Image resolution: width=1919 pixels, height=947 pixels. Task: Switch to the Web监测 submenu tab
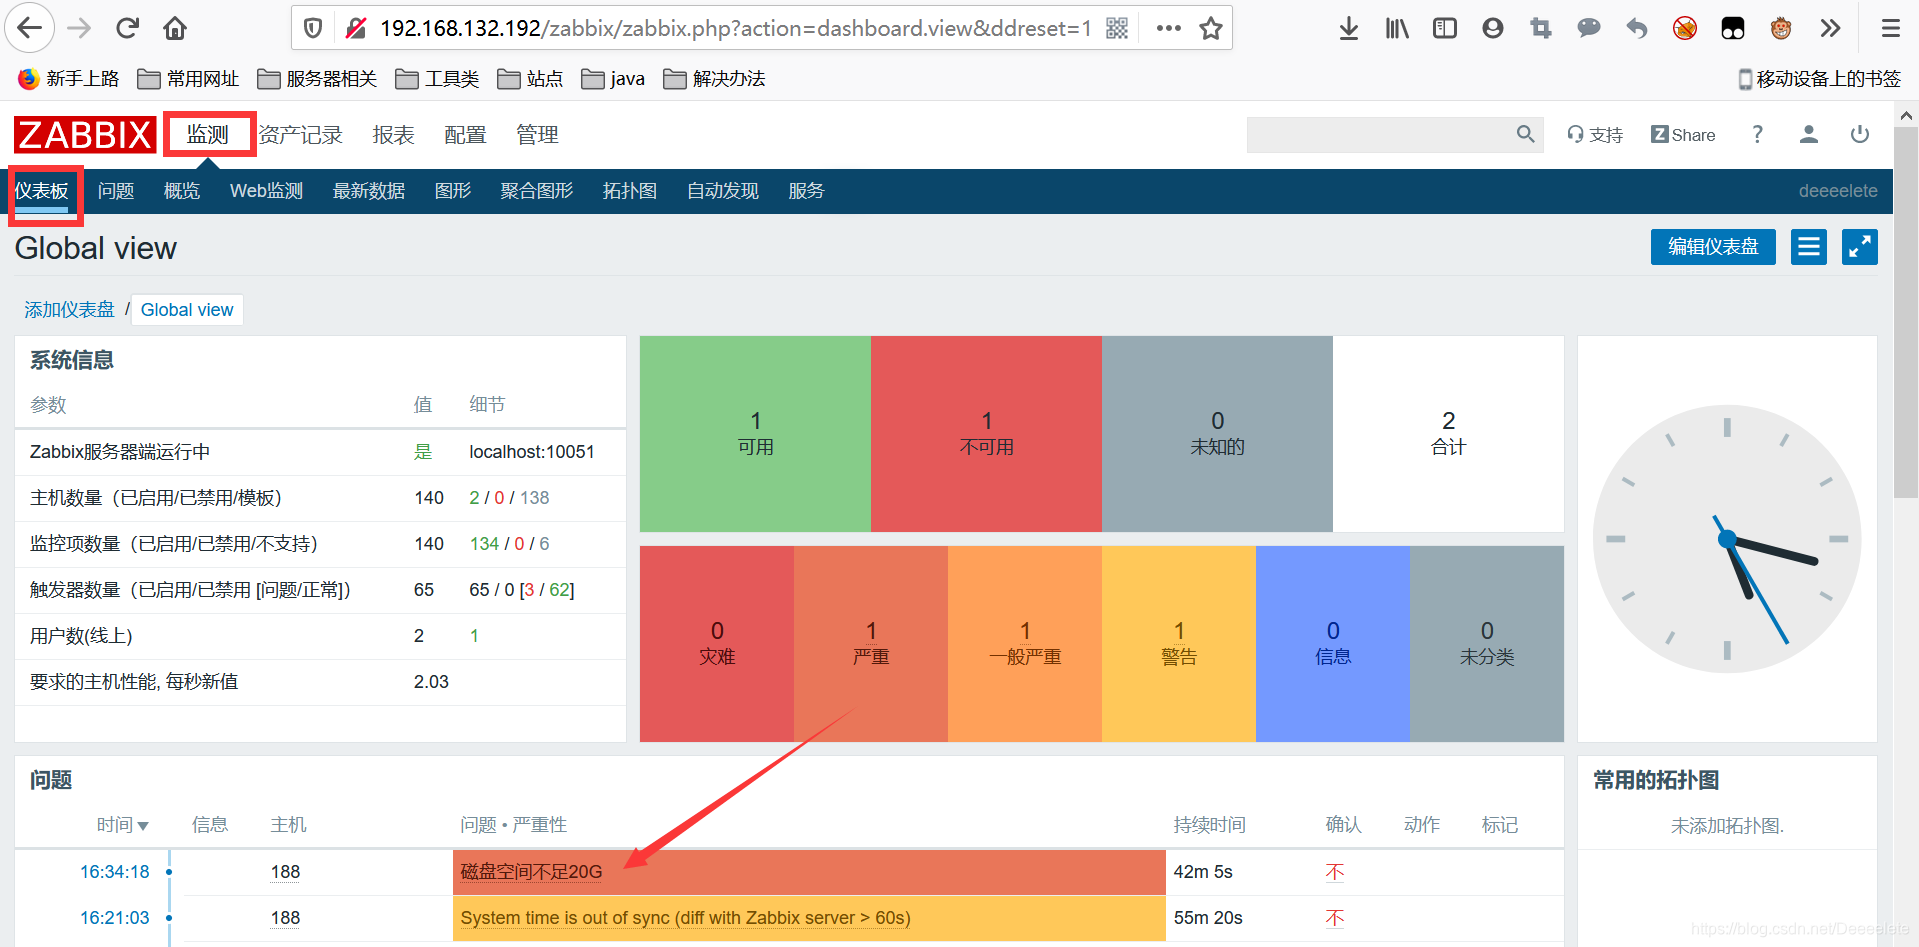click(x=266, y=191)
